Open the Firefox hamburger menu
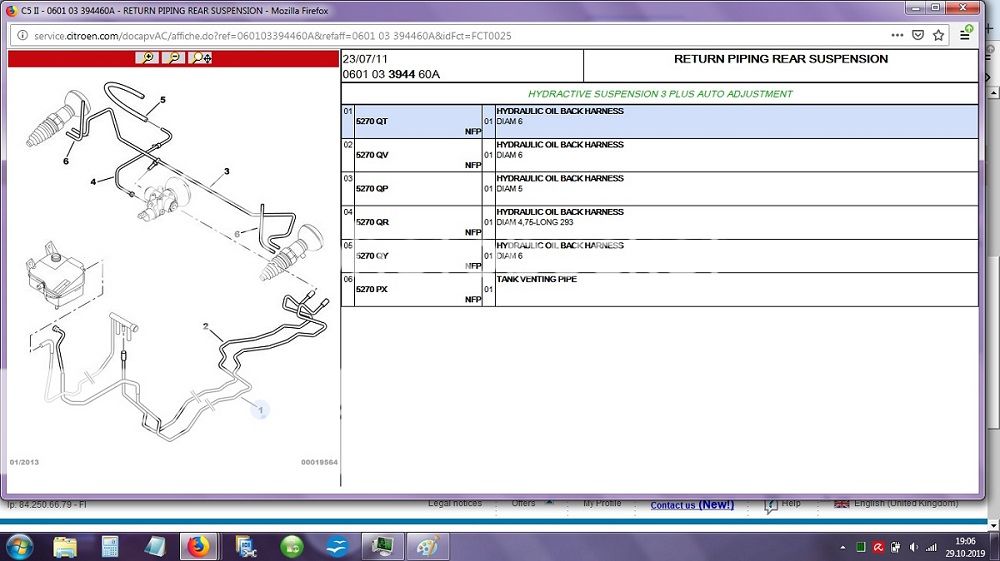Image resolution: width=1000 pixels, height=561 pixels. [x=966, y=34]
